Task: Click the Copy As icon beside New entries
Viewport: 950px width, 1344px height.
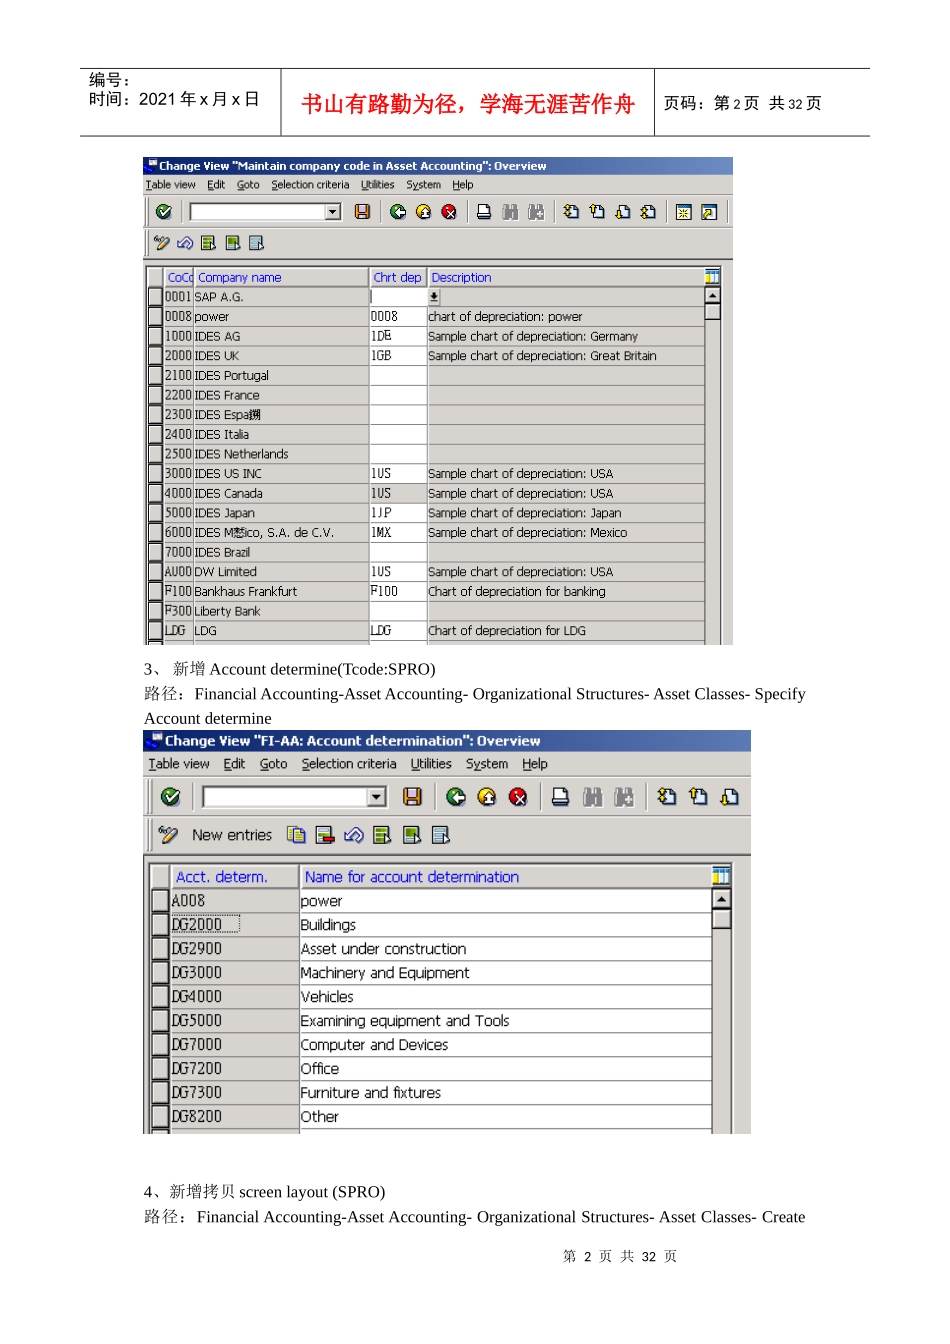Action: click(x=296, y=835)
